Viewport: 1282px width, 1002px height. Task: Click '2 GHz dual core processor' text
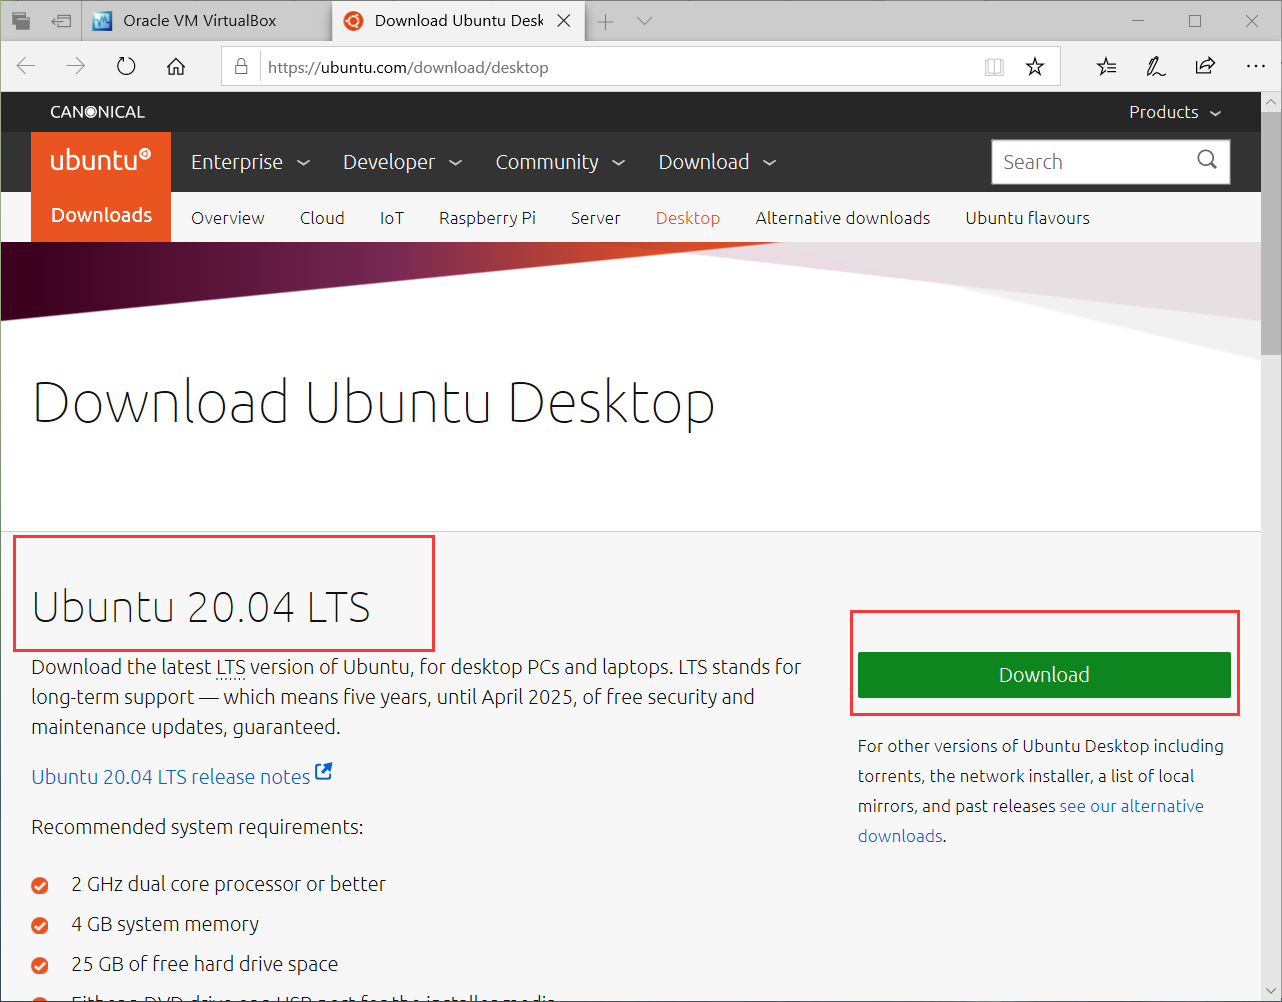coord(228,884)
